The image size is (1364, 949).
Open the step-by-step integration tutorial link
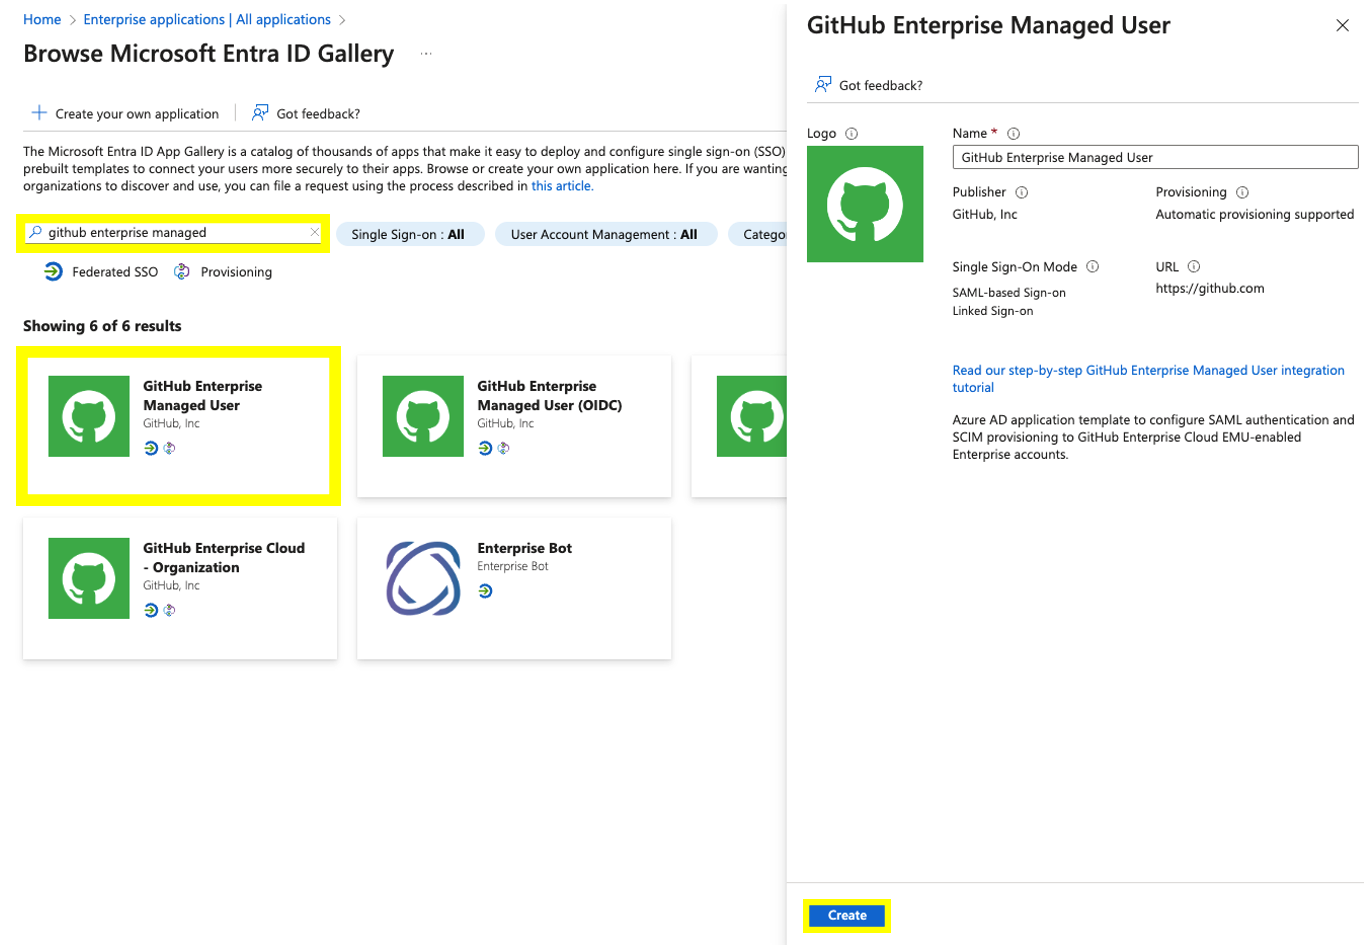pyautogui.click(x=1148, y=379)
